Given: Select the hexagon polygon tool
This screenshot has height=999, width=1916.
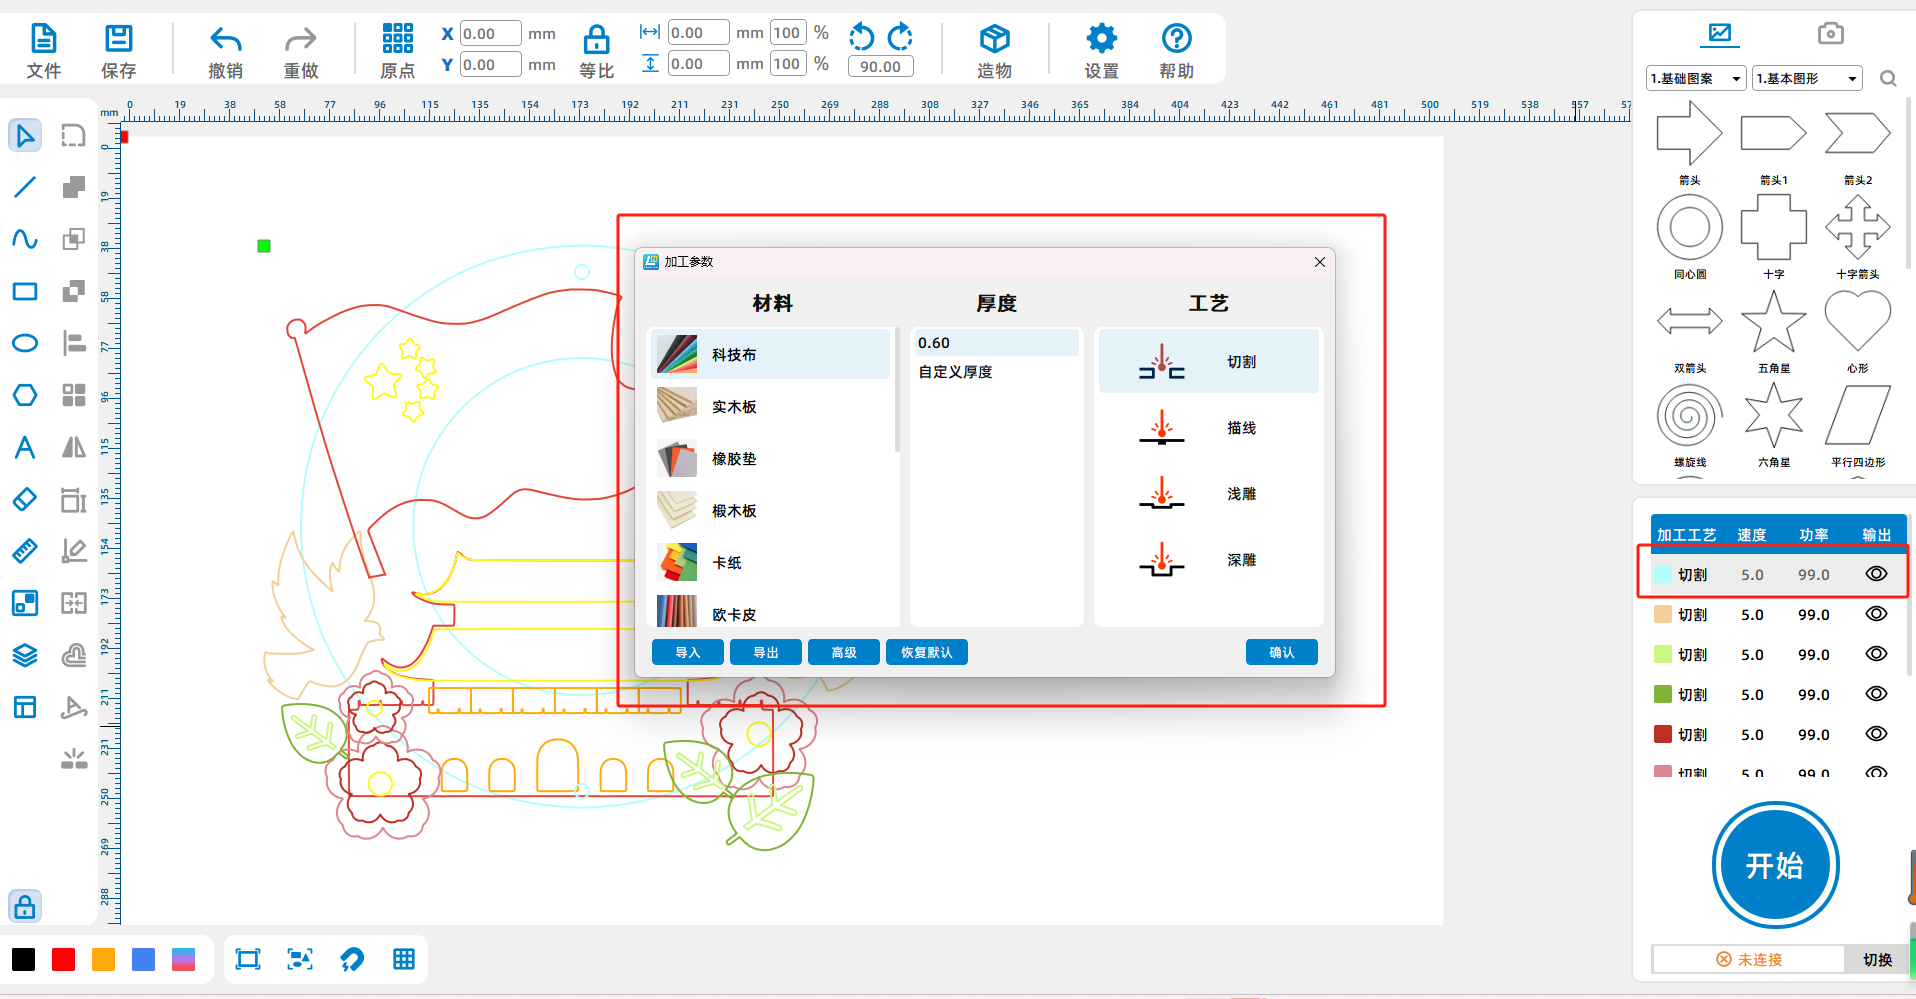Looking at the screenshot, I should click(25, 395).
